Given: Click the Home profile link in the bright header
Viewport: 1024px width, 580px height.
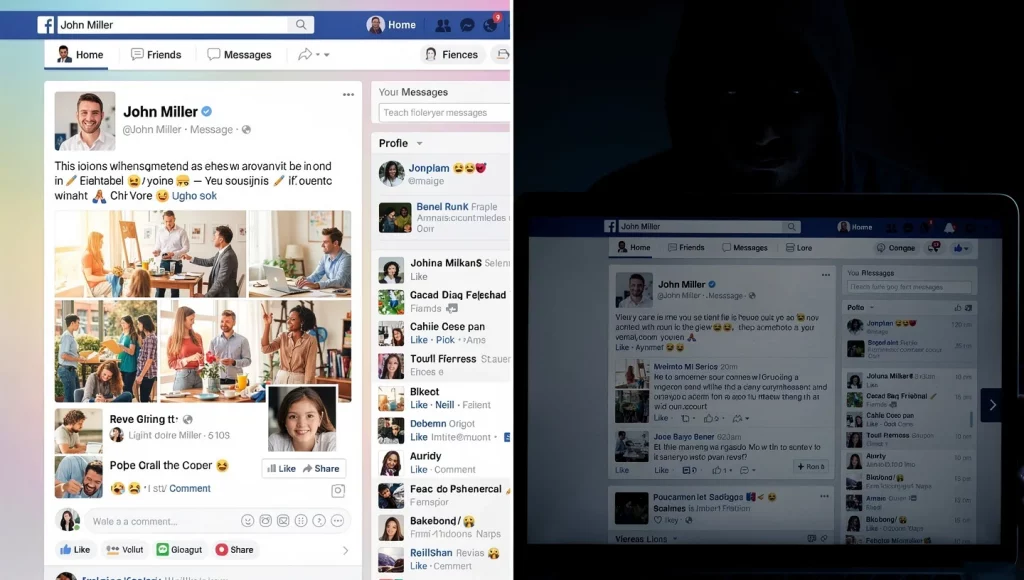Looking at the screenshot, I should click(x=391, y=25).
